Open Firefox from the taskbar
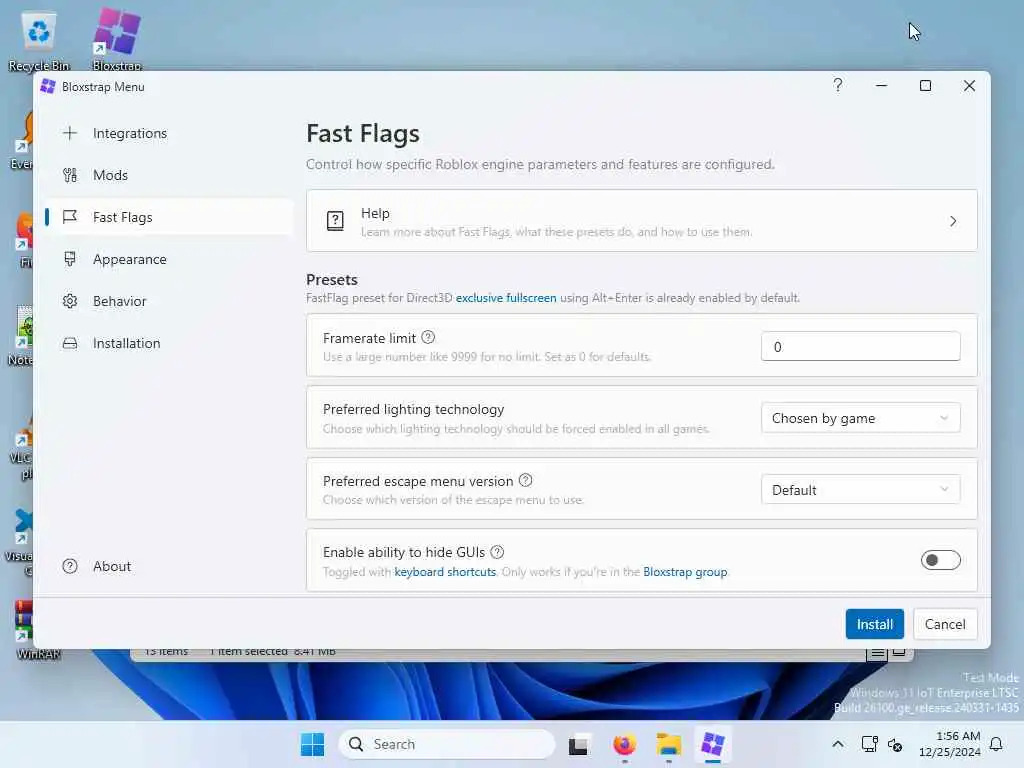 pyautogui.click(x=624, y=744)
